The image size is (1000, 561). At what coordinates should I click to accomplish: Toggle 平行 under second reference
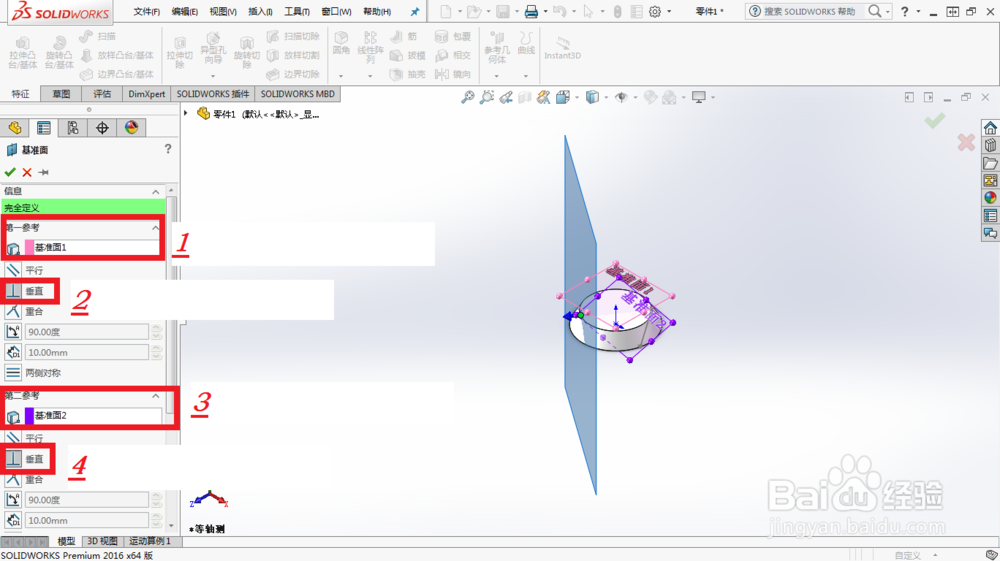pyautogui.click(x=13, y=439)
